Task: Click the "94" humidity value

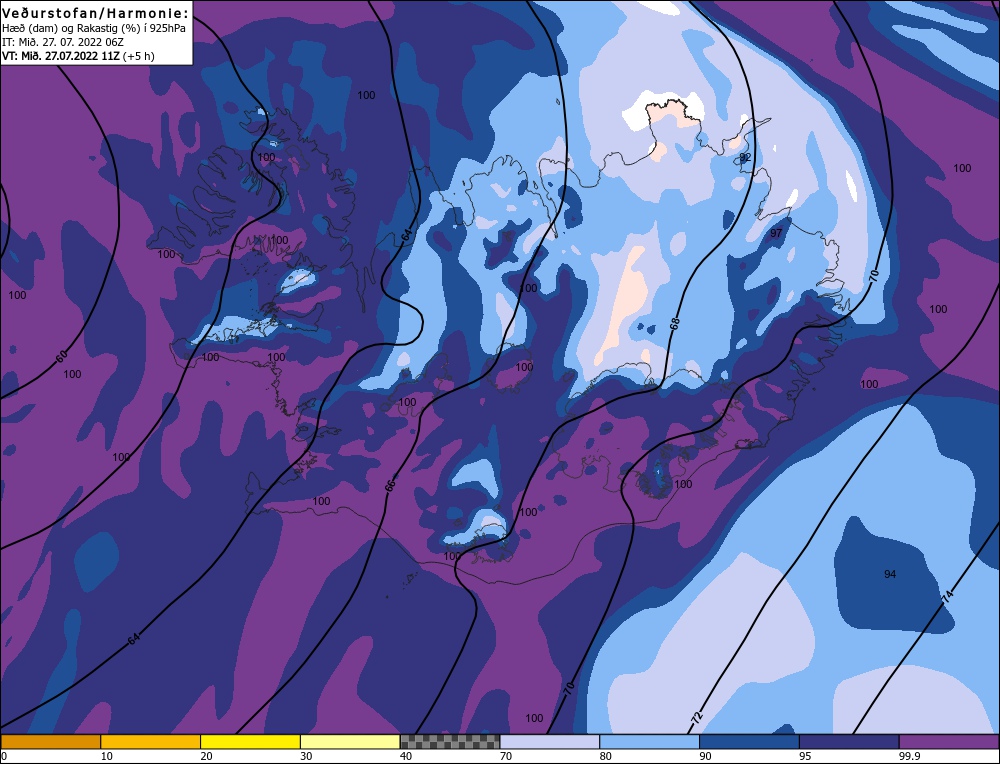Action: pyautogui.click(x=890, y=574)
